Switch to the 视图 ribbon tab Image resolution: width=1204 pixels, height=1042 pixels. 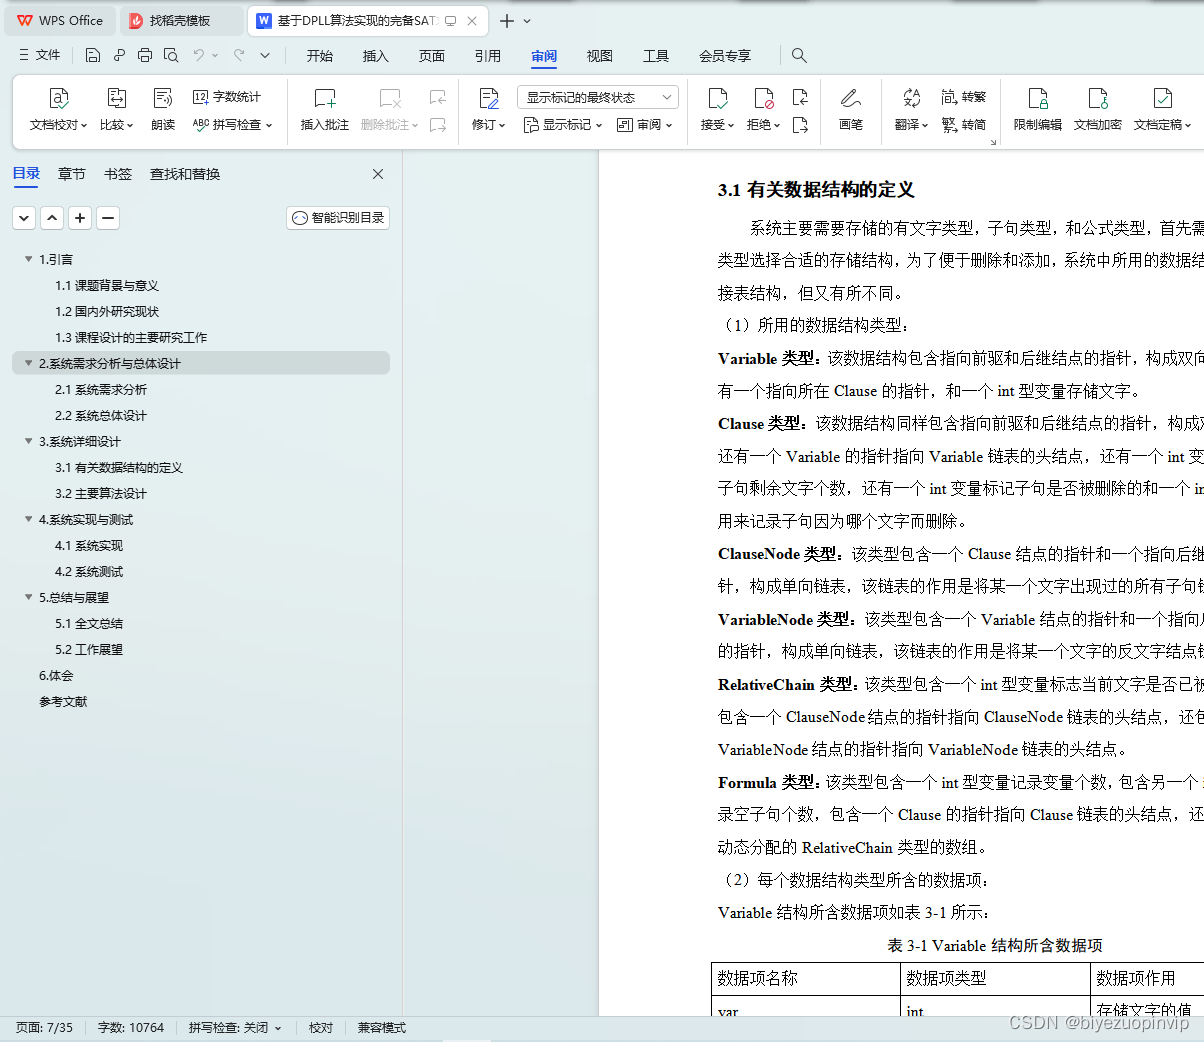(599, 56)
